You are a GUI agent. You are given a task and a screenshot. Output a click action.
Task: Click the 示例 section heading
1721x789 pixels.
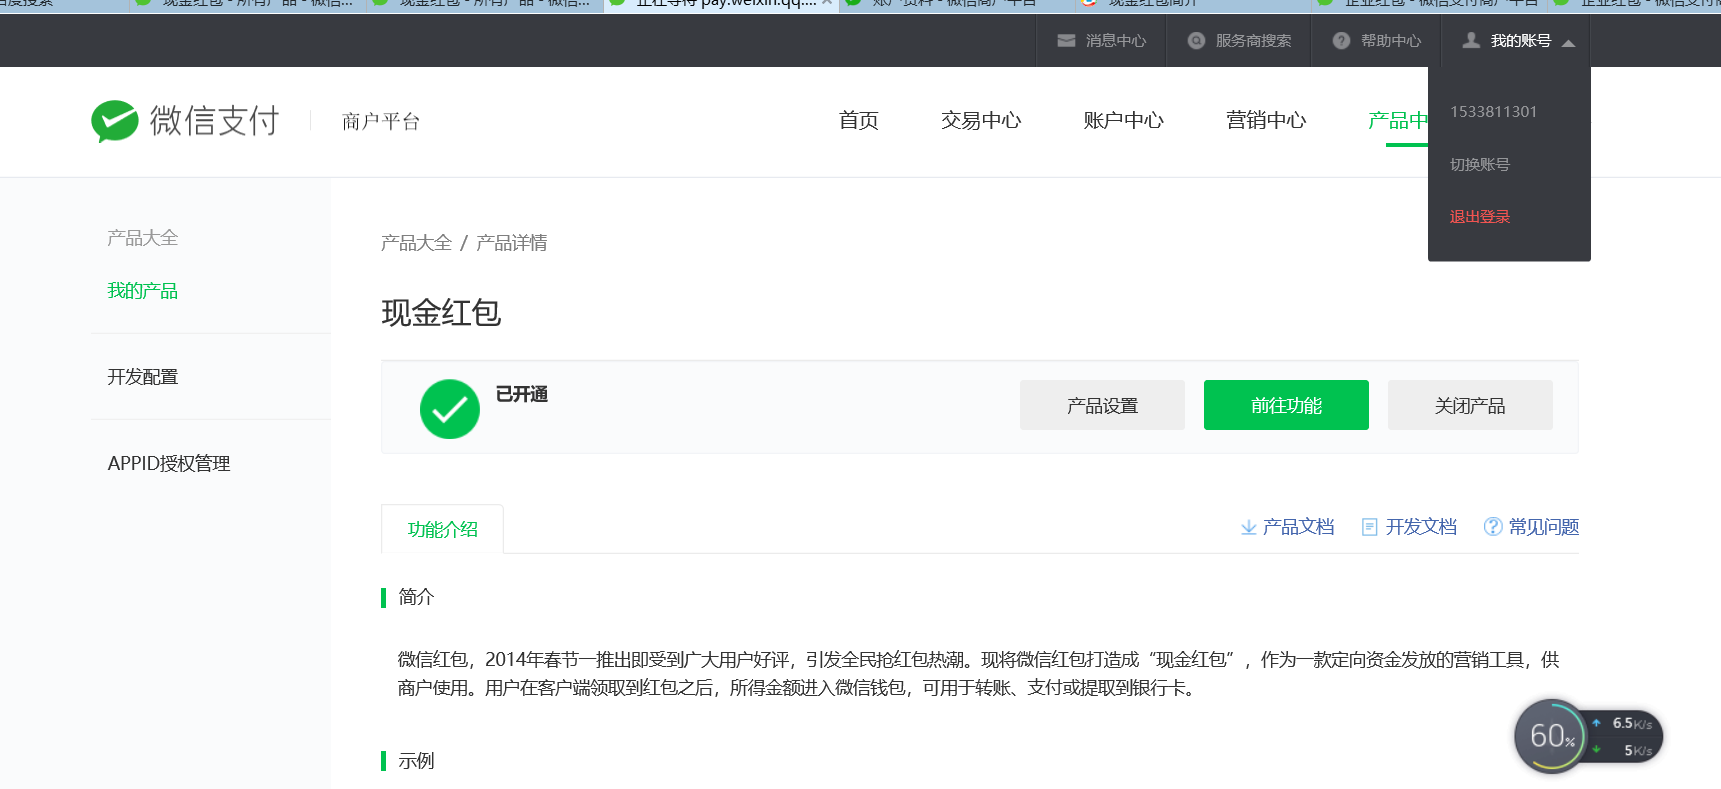tap(416, 761)
